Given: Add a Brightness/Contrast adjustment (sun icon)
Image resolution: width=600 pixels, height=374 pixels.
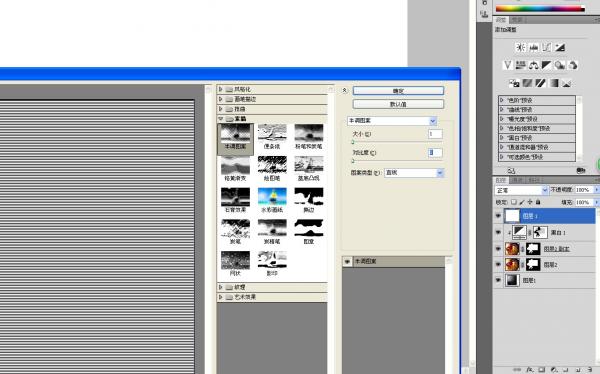Looking at the screenshot, I should tap(520, 47).
